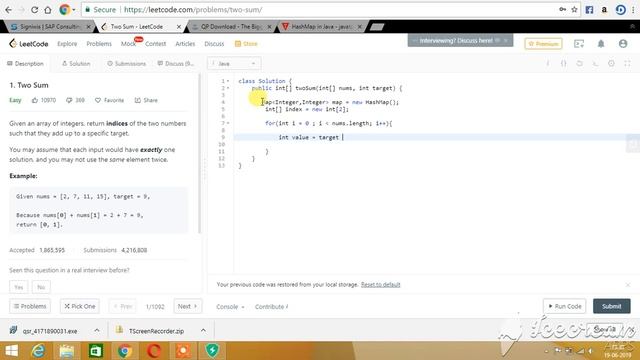Like the problem with thumbs up

coord(35,100)
